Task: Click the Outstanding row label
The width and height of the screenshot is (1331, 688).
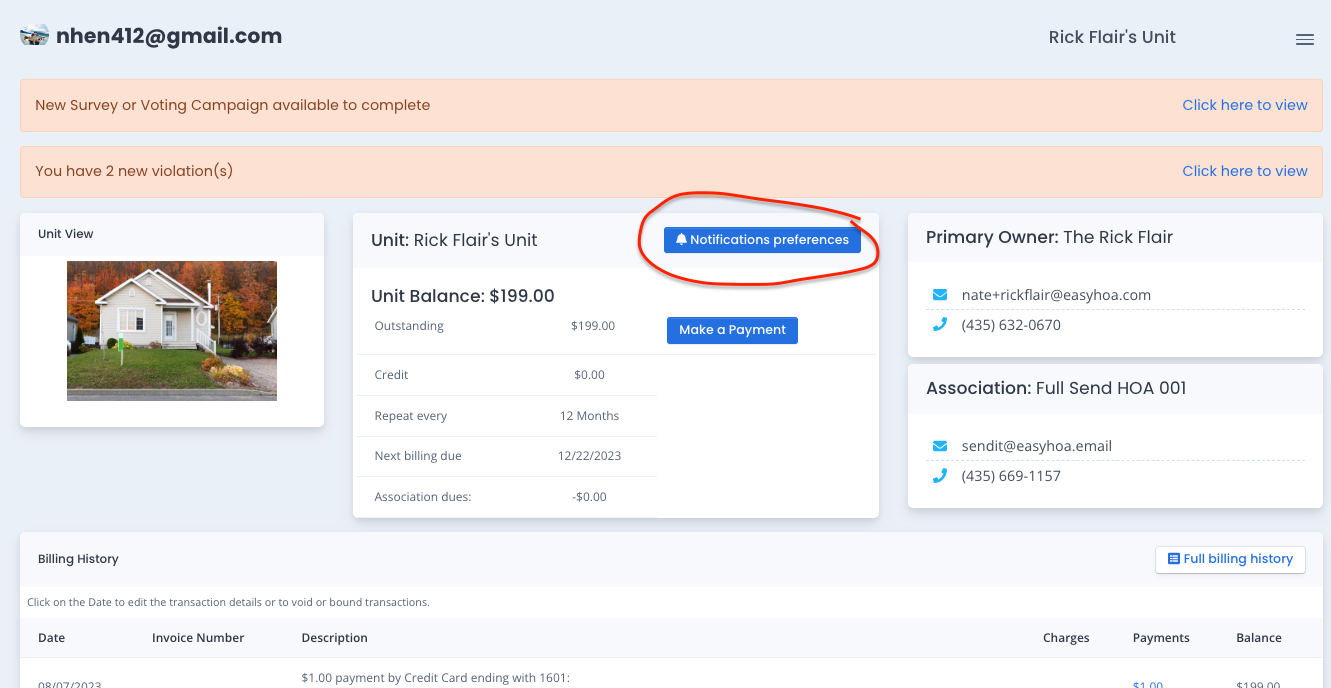Action: [409, 326]
